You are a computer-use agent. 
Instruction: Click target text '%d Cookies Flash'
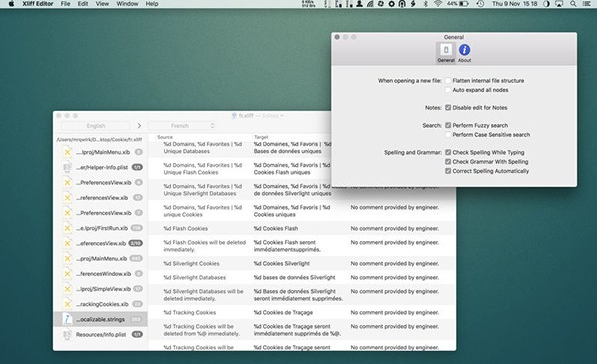tap(276, 228)
